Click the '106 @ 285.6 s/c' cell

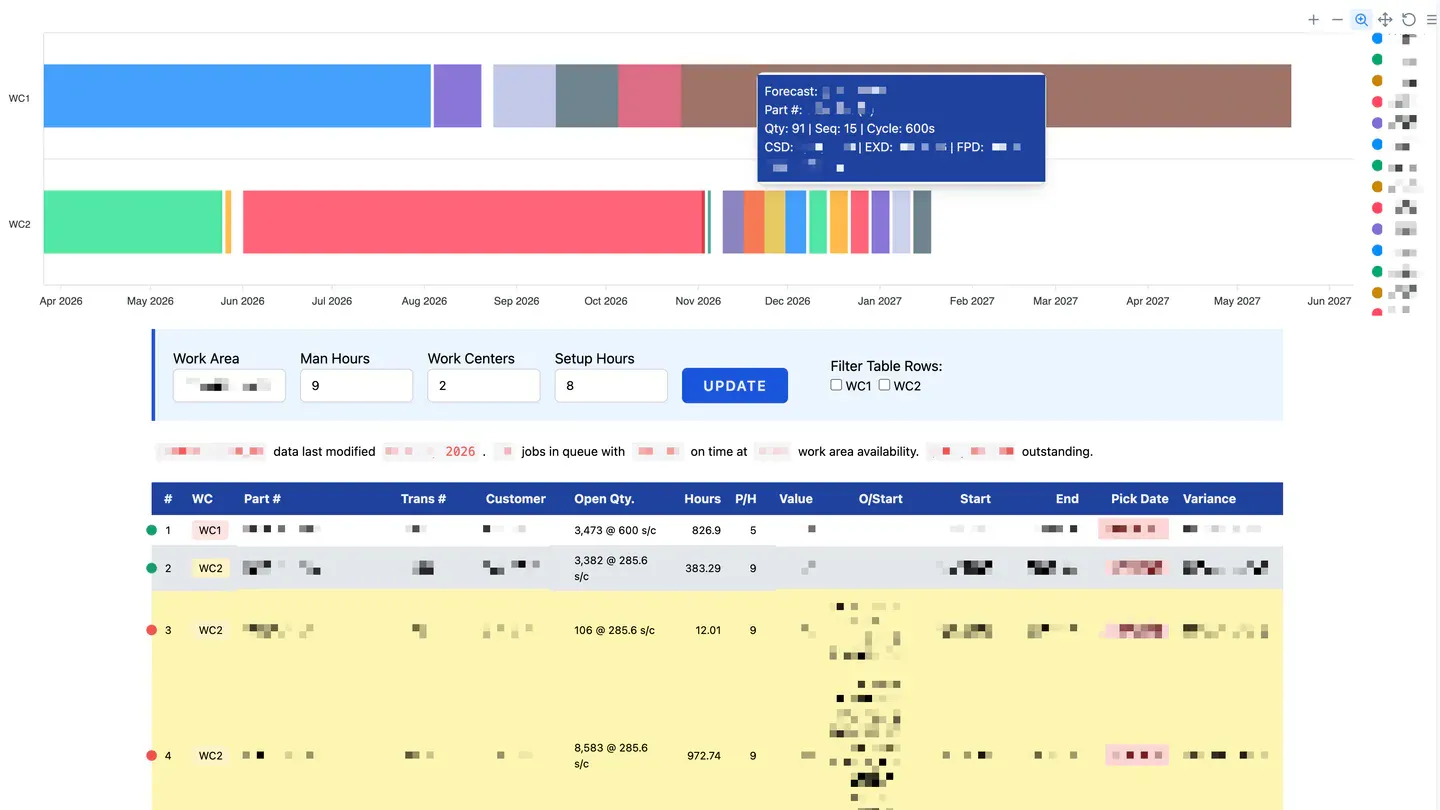coord(614,630)
